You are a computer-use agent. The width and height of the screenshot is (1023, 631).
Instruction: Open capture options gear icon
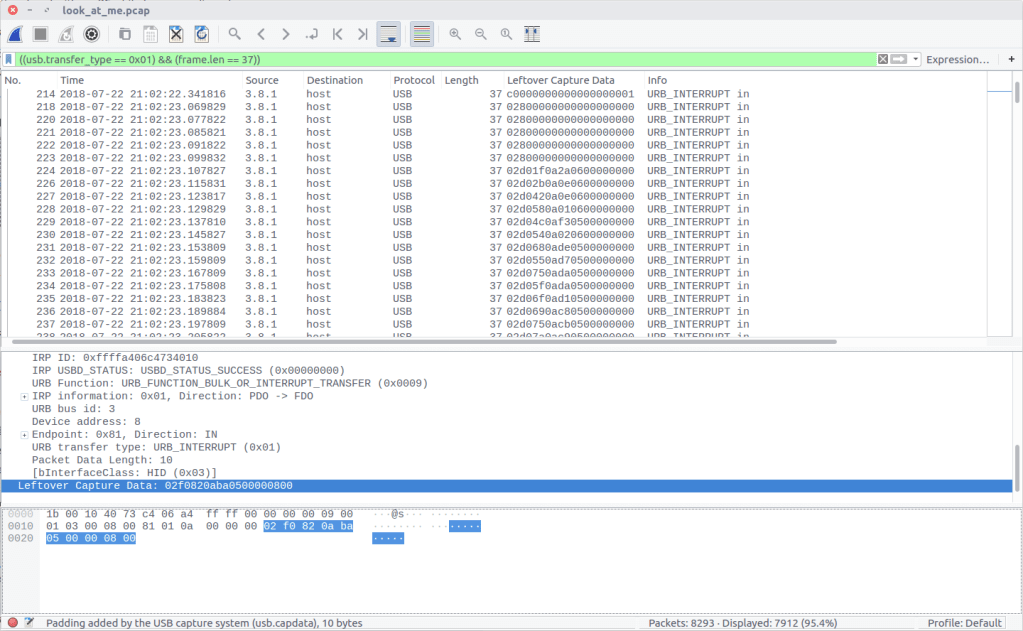[92, 34]
